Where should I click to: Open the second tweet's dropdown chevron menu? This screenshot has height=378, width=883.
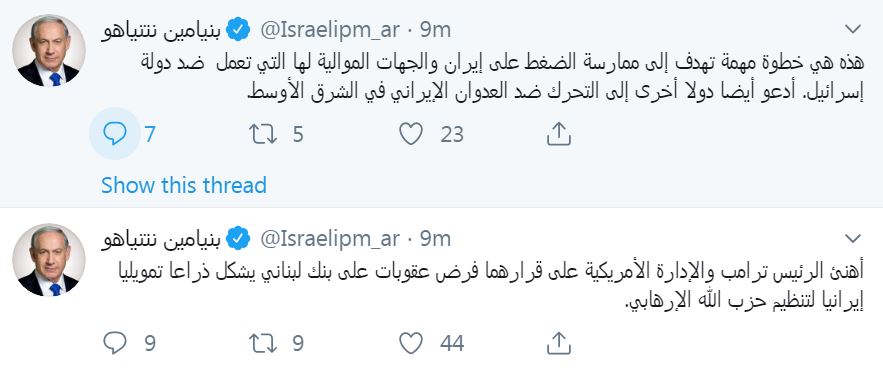[853, 239]
